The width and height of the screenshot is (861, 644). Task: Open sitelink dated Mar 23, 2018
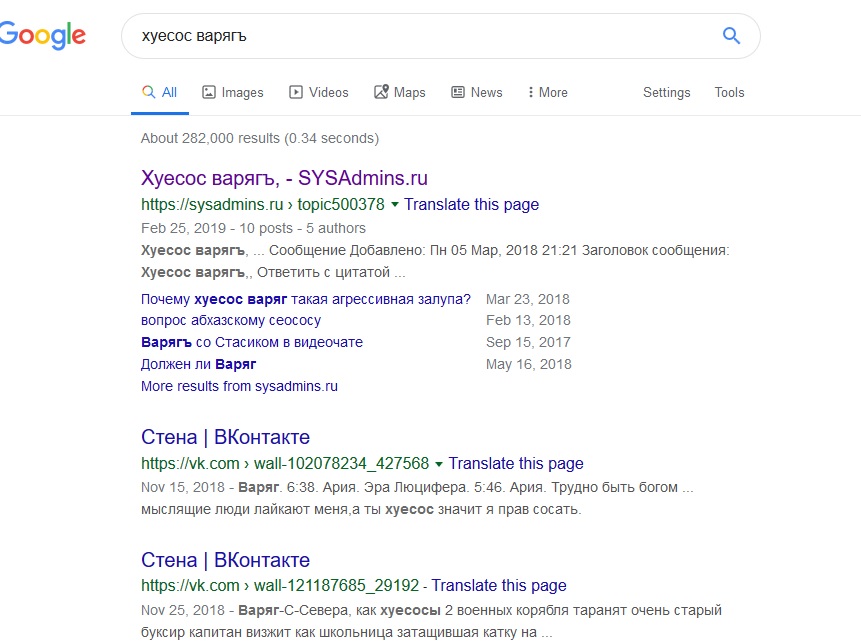click(306, 299)
